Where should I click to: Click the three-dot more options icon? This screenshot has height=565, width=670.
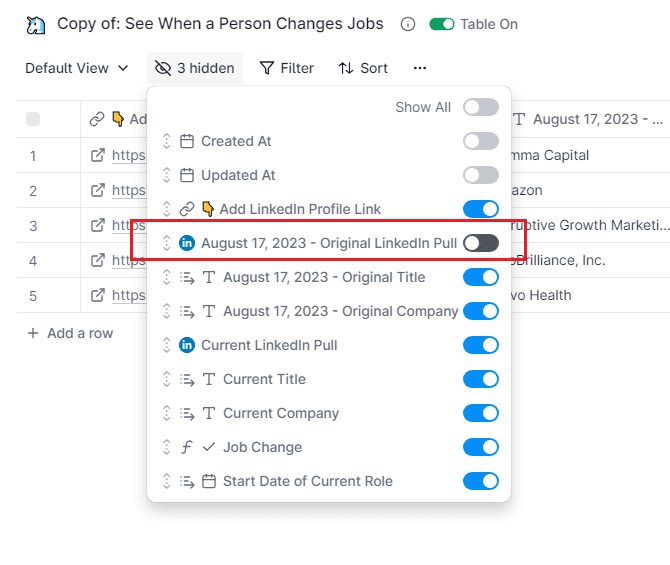tap(420, 68)
